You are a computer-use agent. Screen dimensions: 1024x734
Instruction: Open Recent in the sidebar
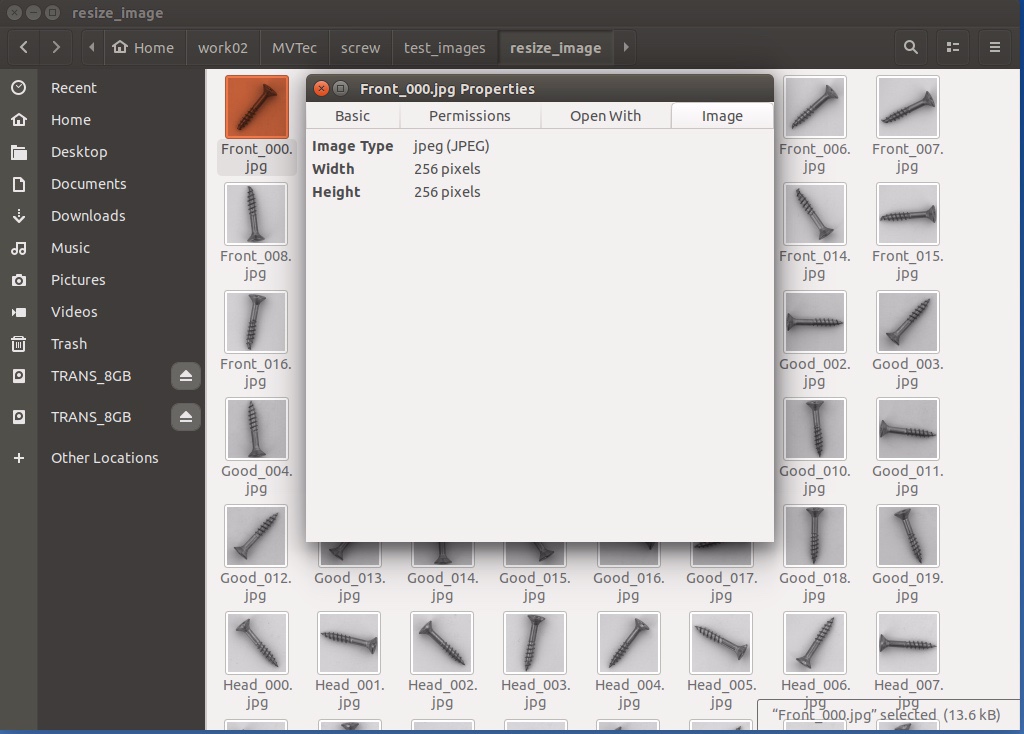[103, 88]
